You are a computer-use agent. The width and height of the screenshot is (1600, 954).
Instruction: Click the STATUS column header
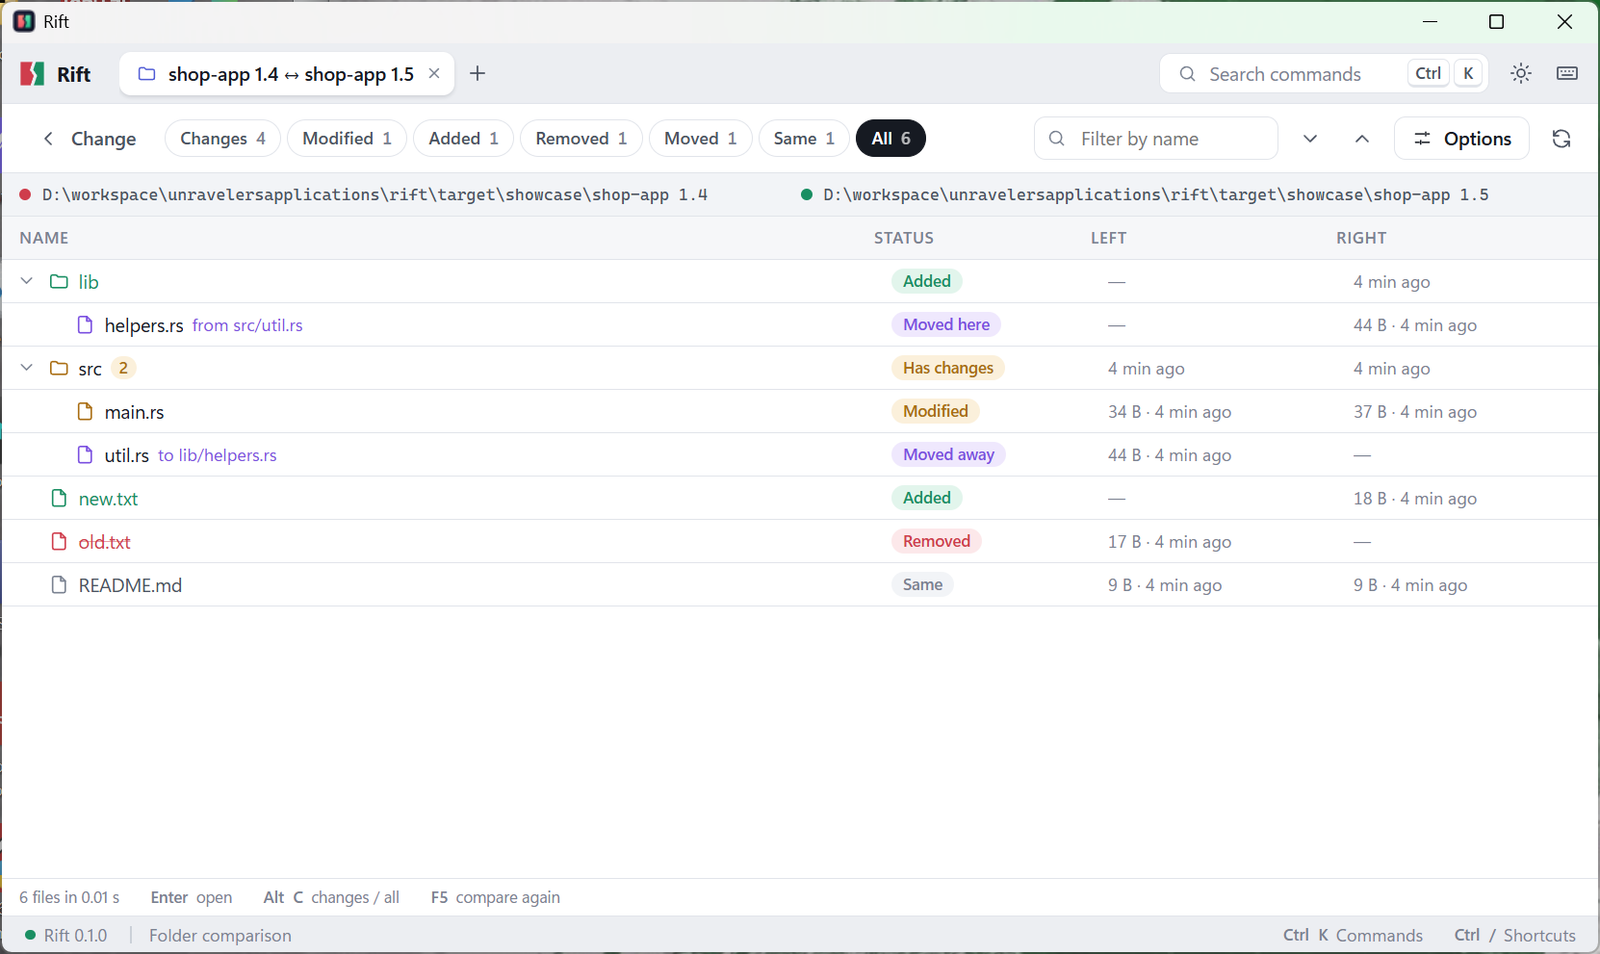(x=904, y=238)
